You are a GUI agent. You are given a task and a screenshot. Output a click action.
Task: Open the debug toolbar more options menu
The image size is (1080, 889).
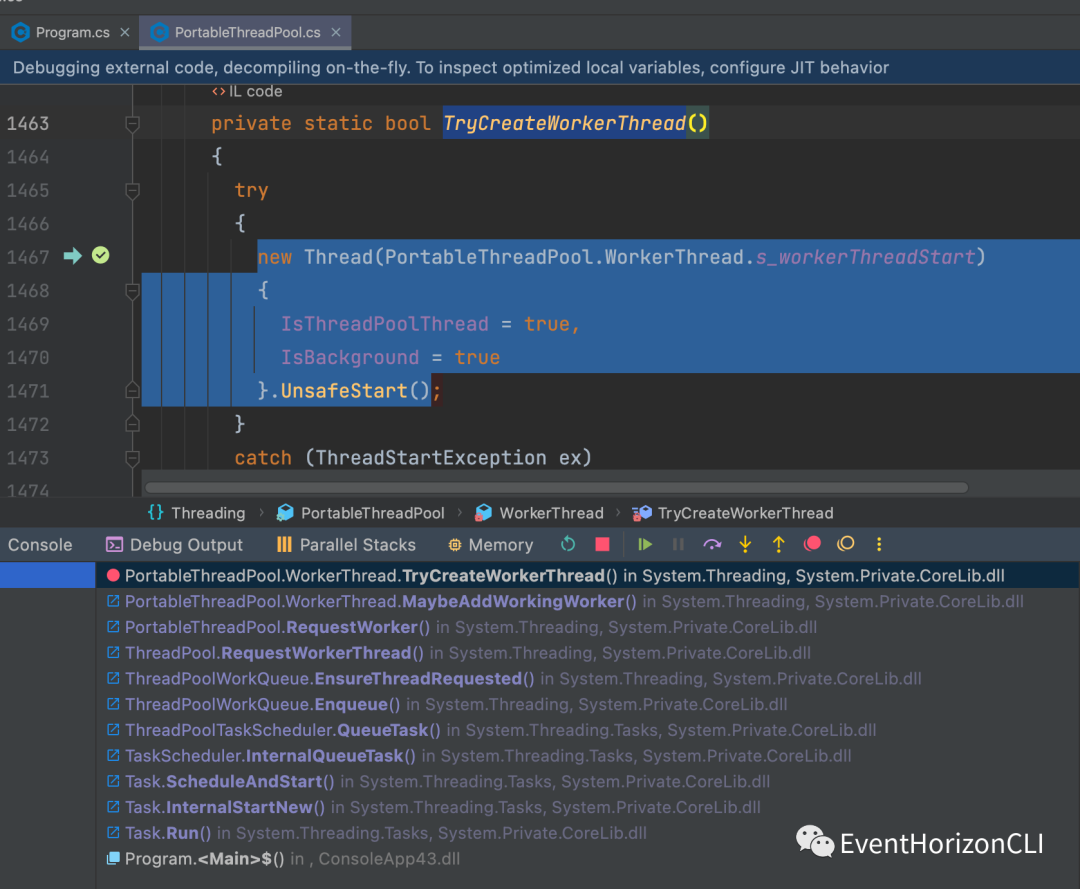[x=879, y=545]
